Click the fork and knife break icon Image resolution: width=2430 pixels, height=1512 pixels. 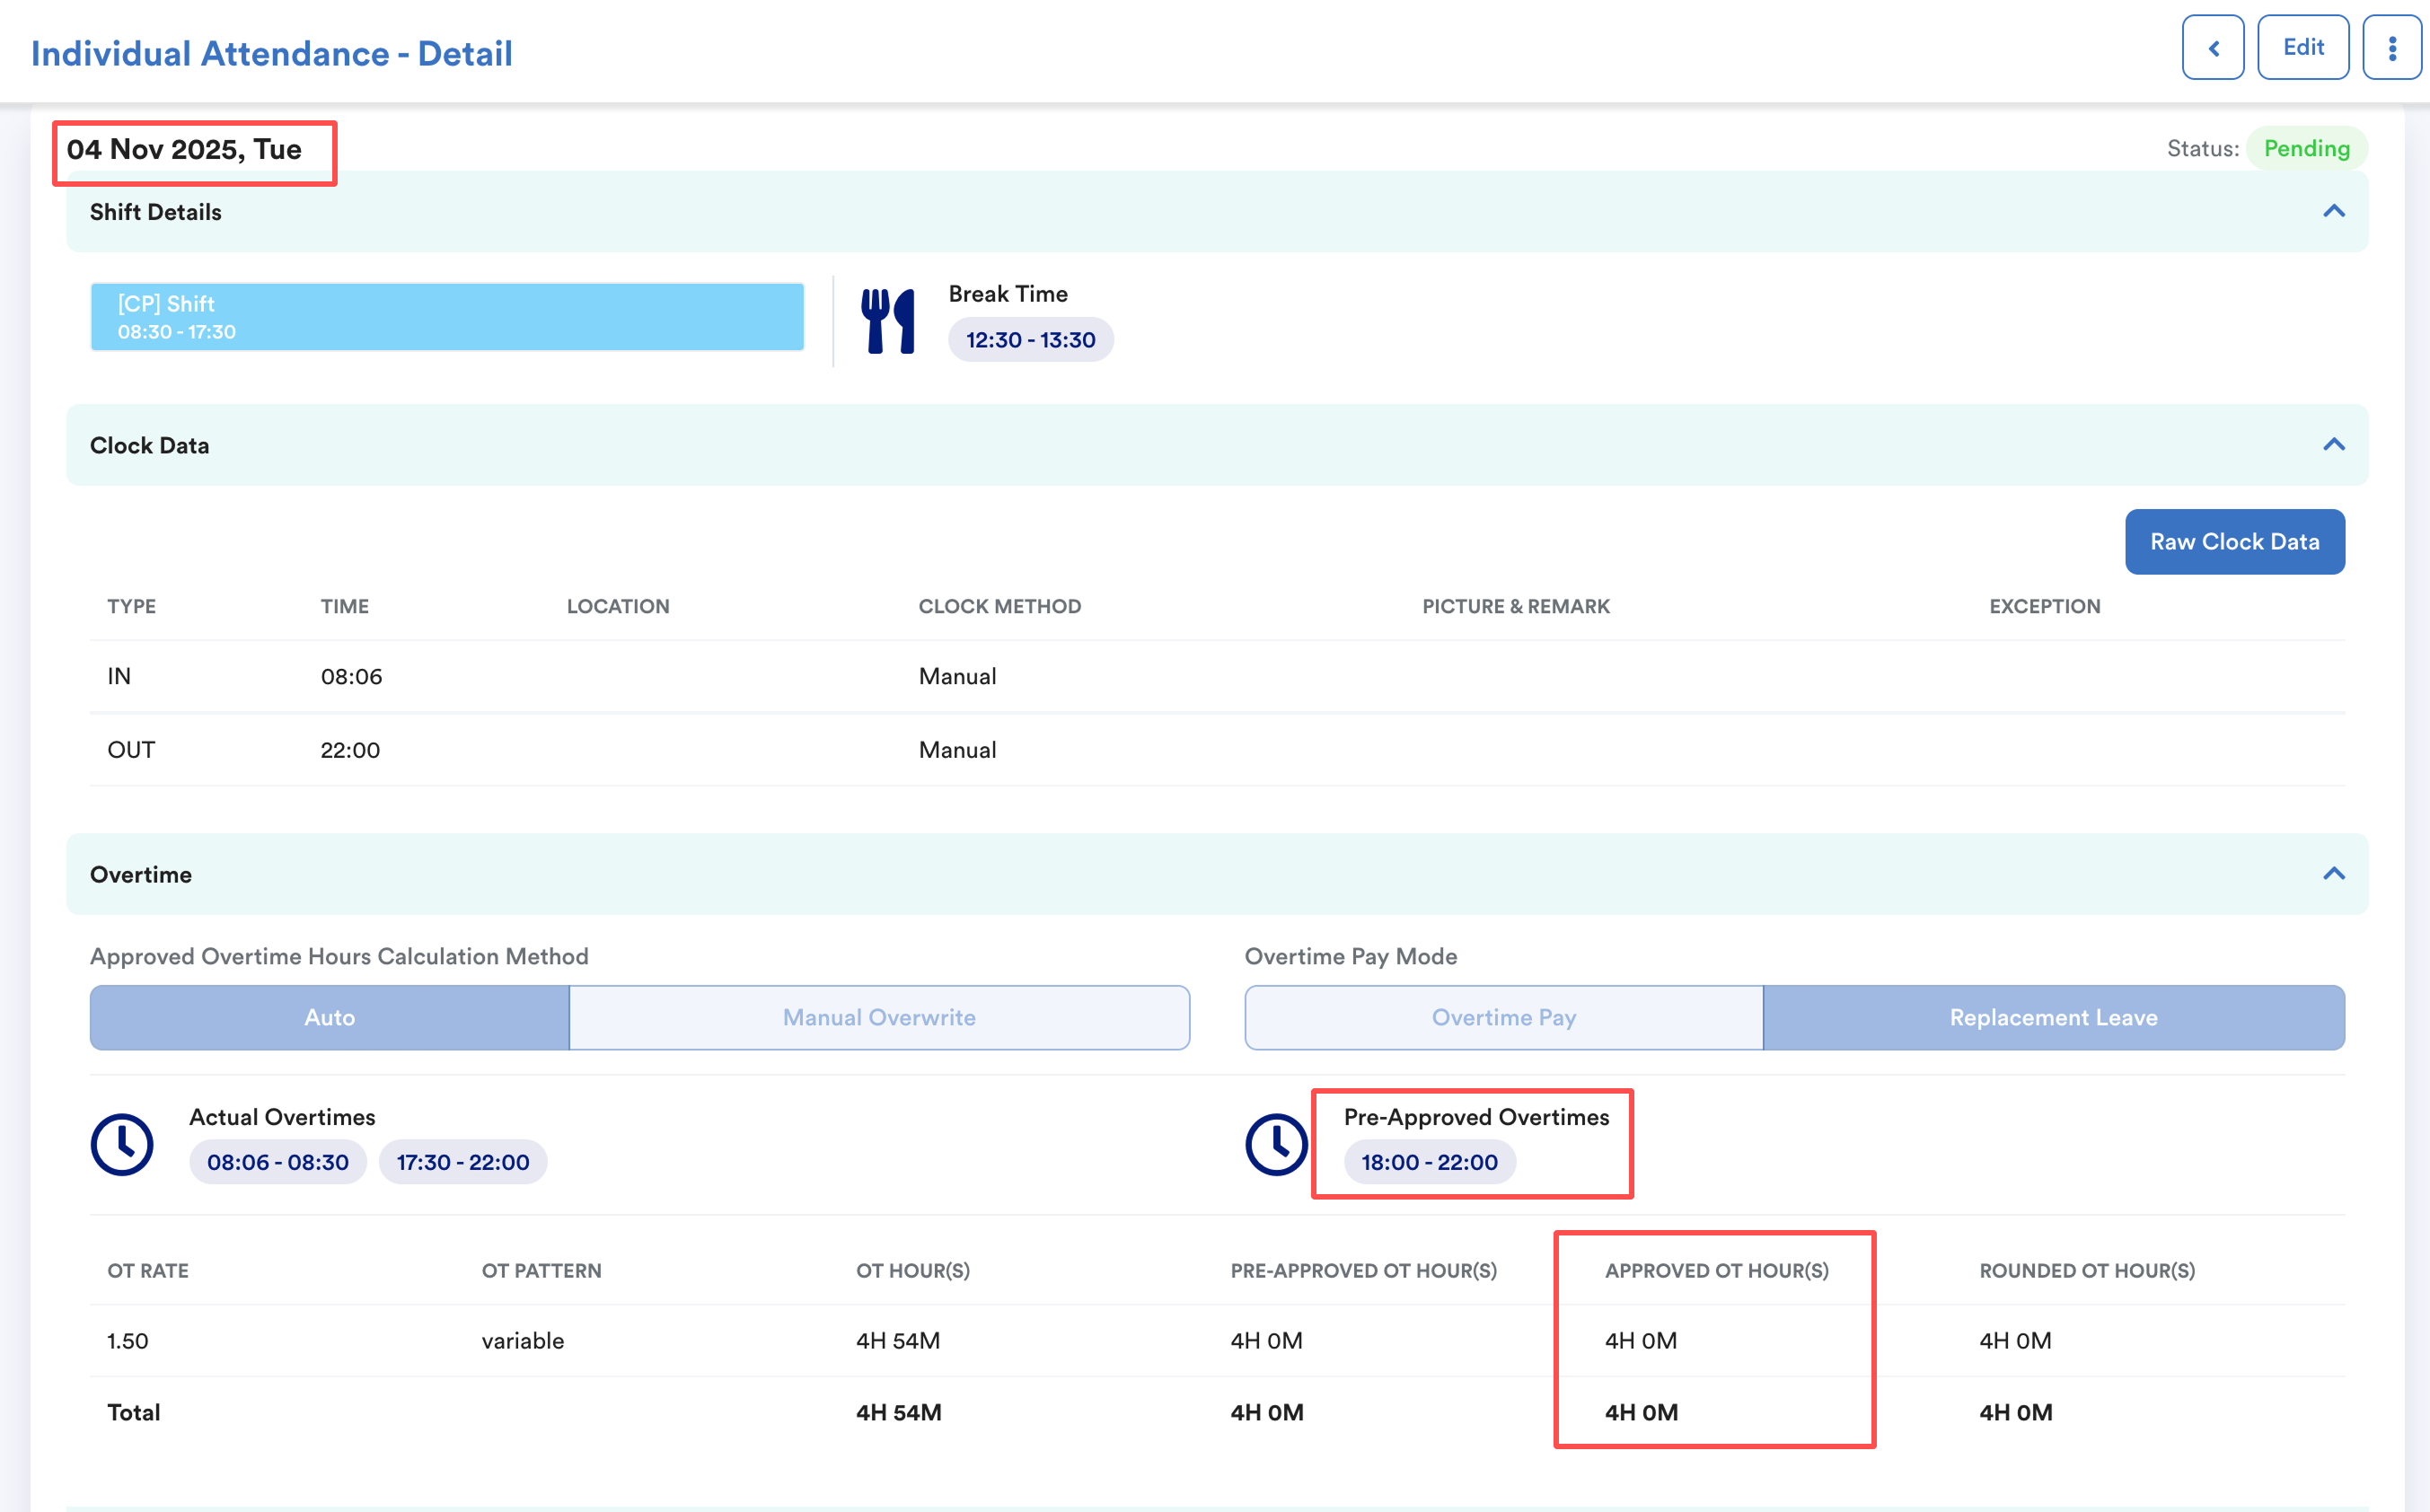click(887, 321)
